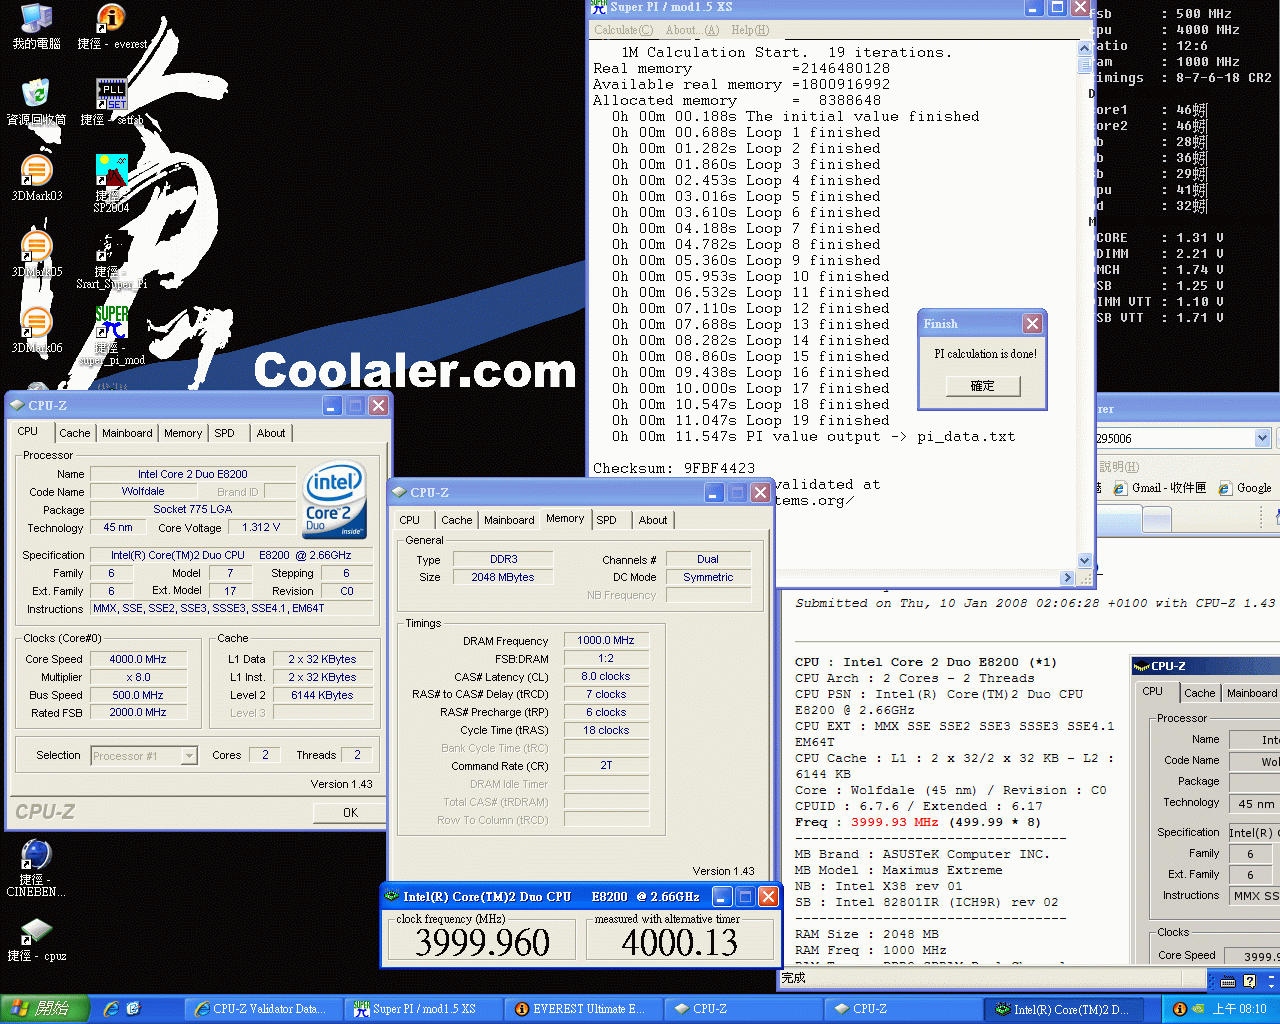This screenshot has width=1280, height=1024.
Task: Confirm the PI calculation done dialog
Action: pyautogui.click(x=983, y=386)
